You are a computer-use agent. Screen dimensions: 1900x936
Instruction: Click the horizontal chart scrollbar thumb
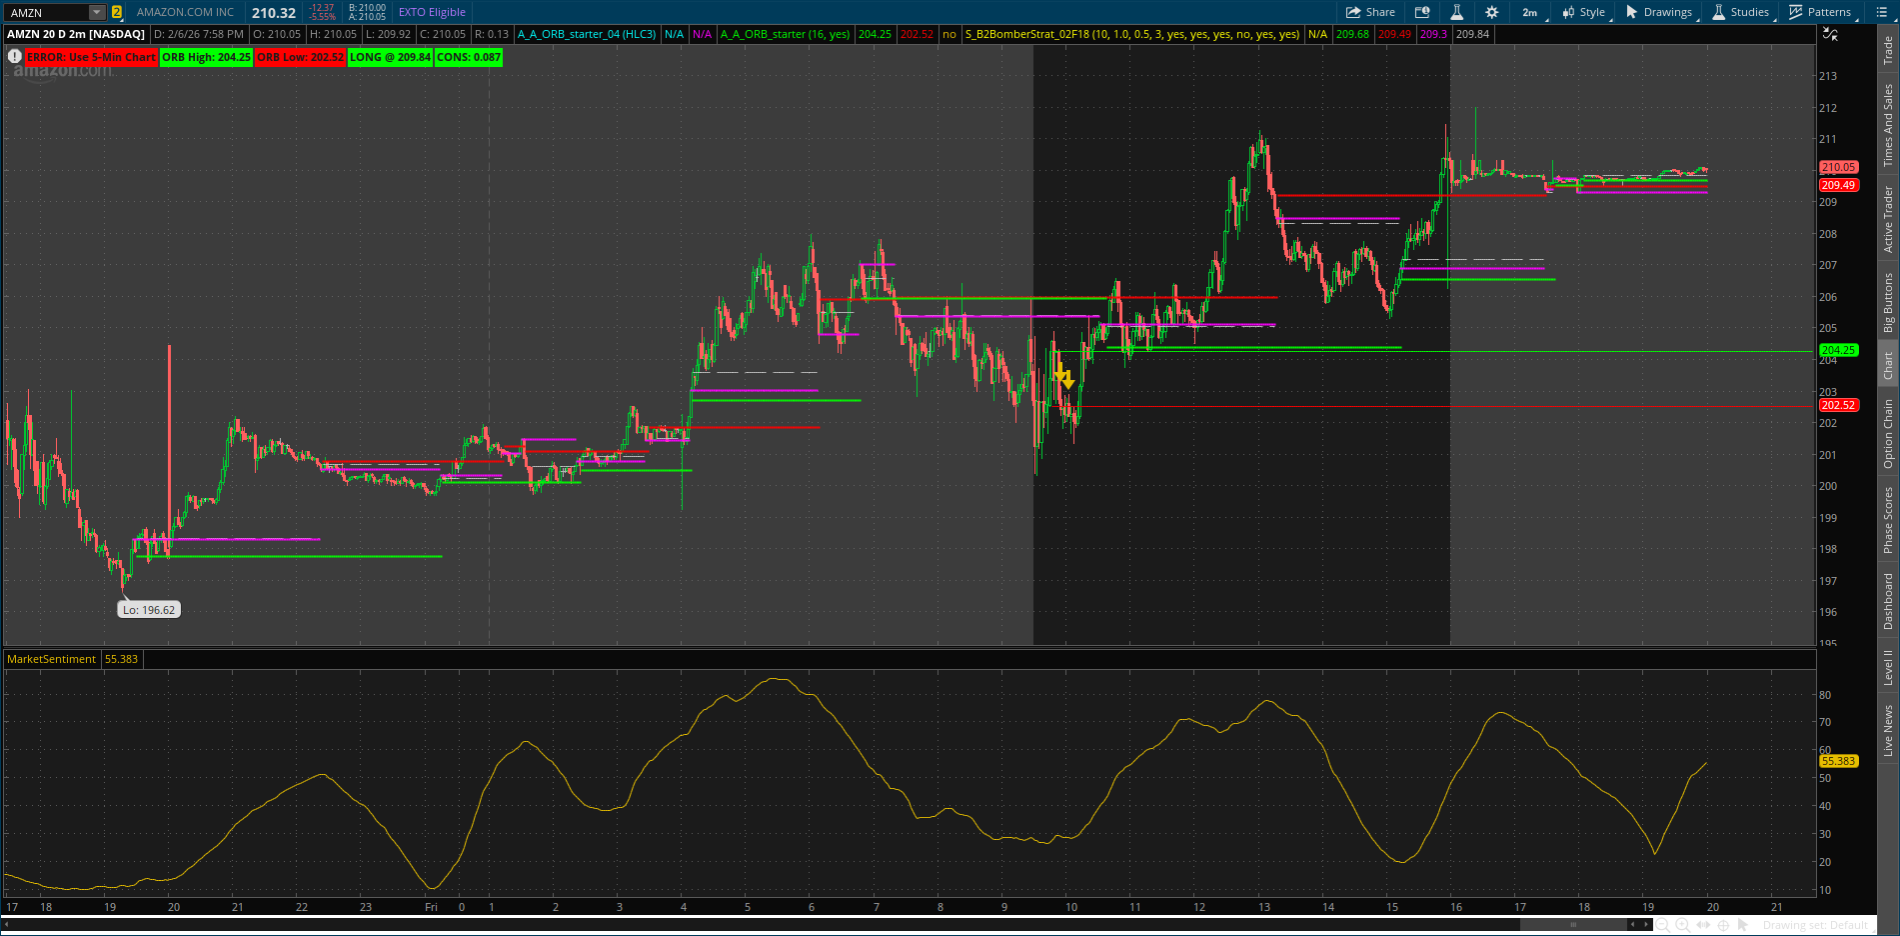point(1574,925)
